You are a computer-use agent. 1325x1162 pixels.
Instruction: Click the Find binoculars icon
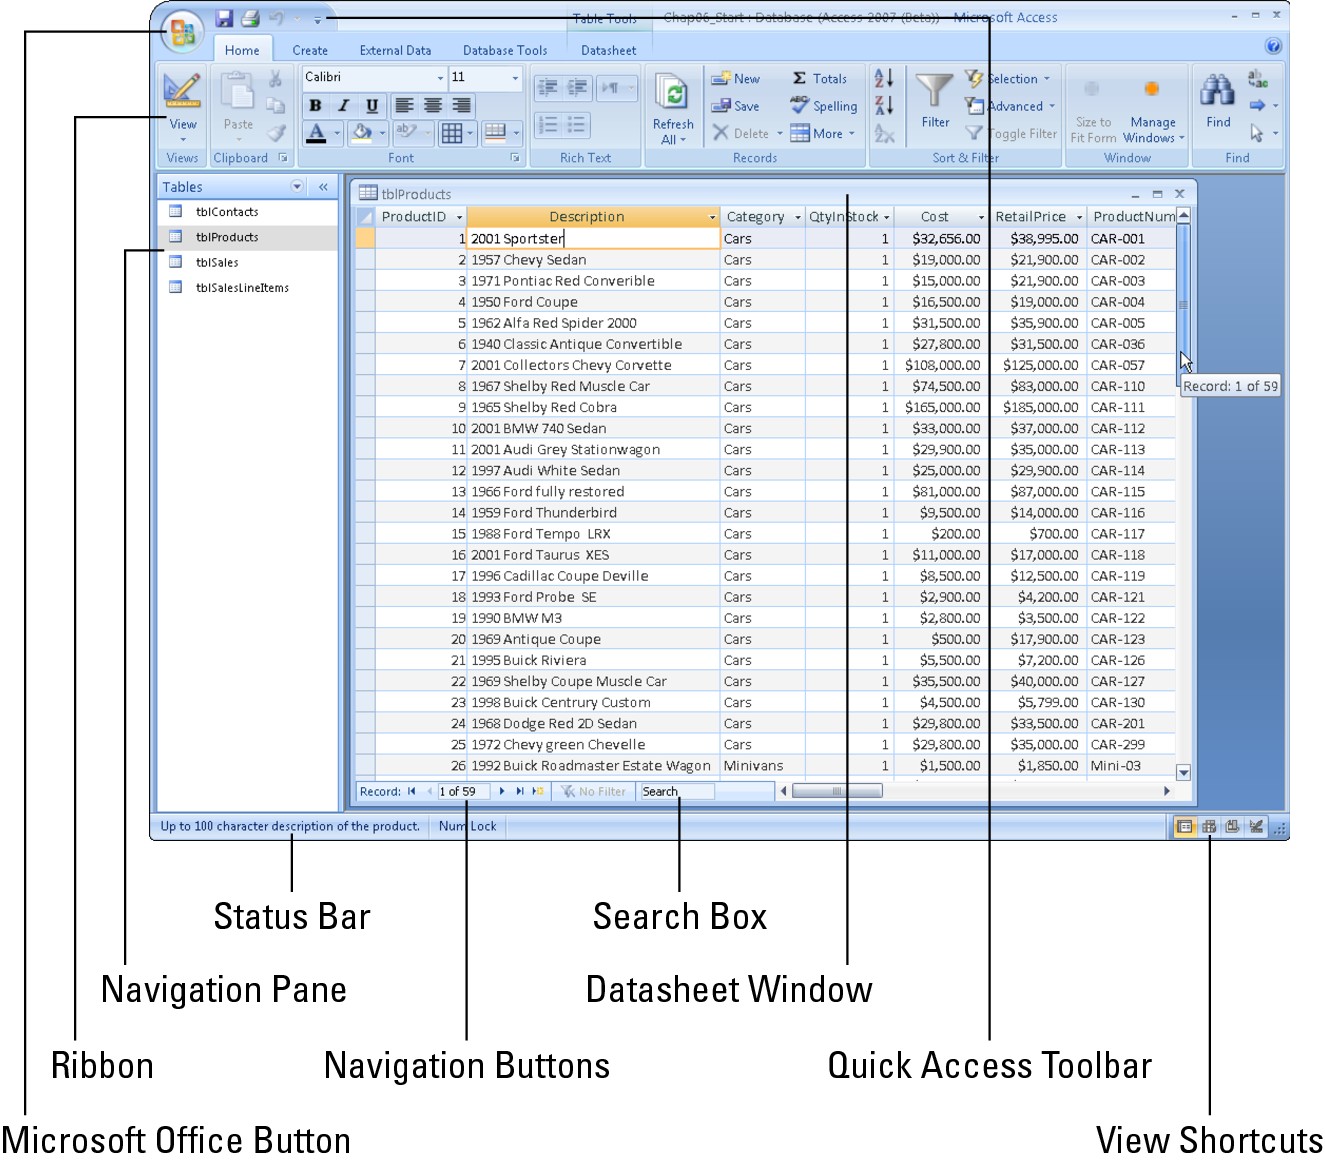tap(1217, 90)
